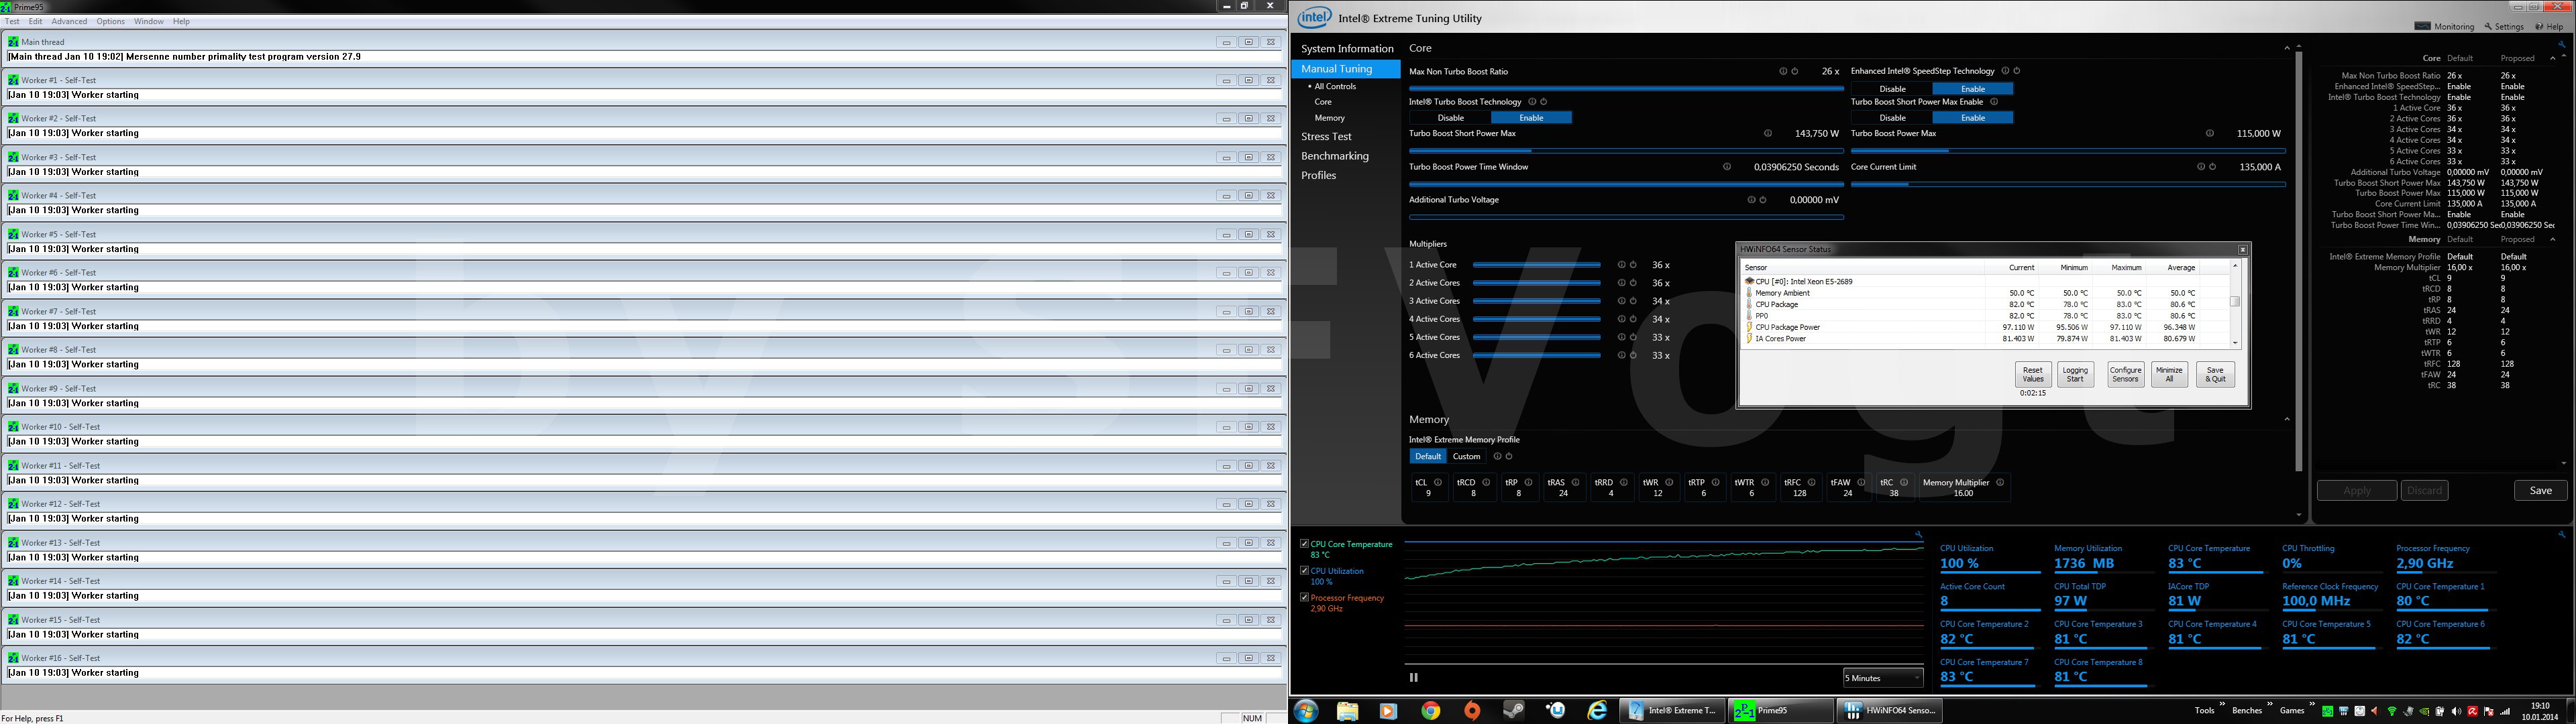
Task: Click Save button in XTU proposed panel
Action: coord(2540,491)
